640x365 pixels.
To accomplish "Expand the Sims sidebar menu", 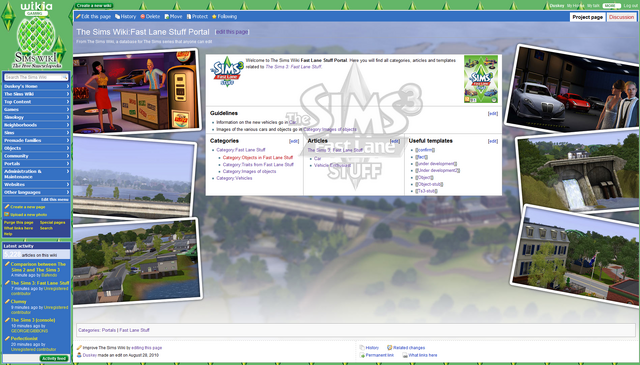I will pyautogui.click(x=36, y=133).
